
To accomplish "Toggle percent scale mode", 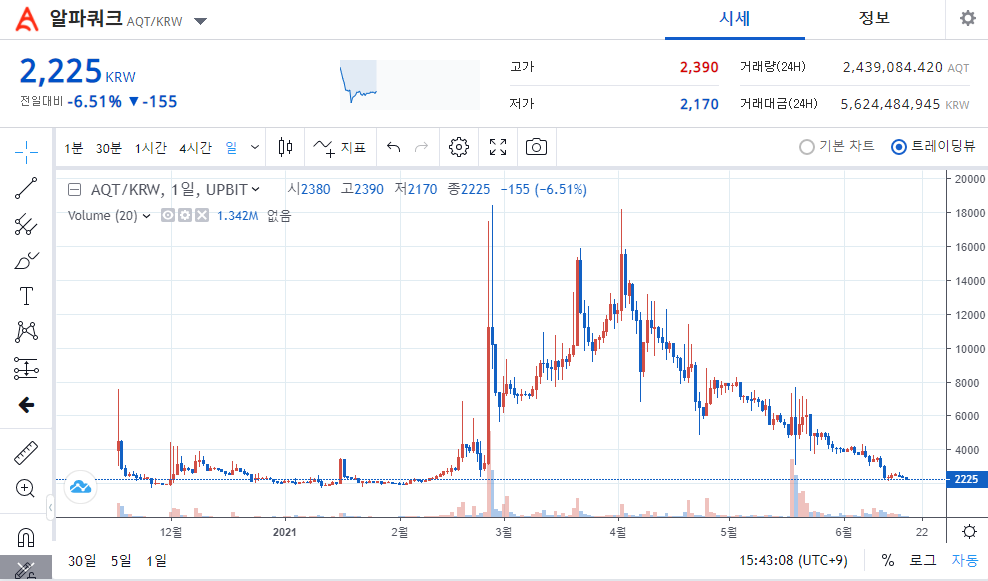I will coord(888,560).
